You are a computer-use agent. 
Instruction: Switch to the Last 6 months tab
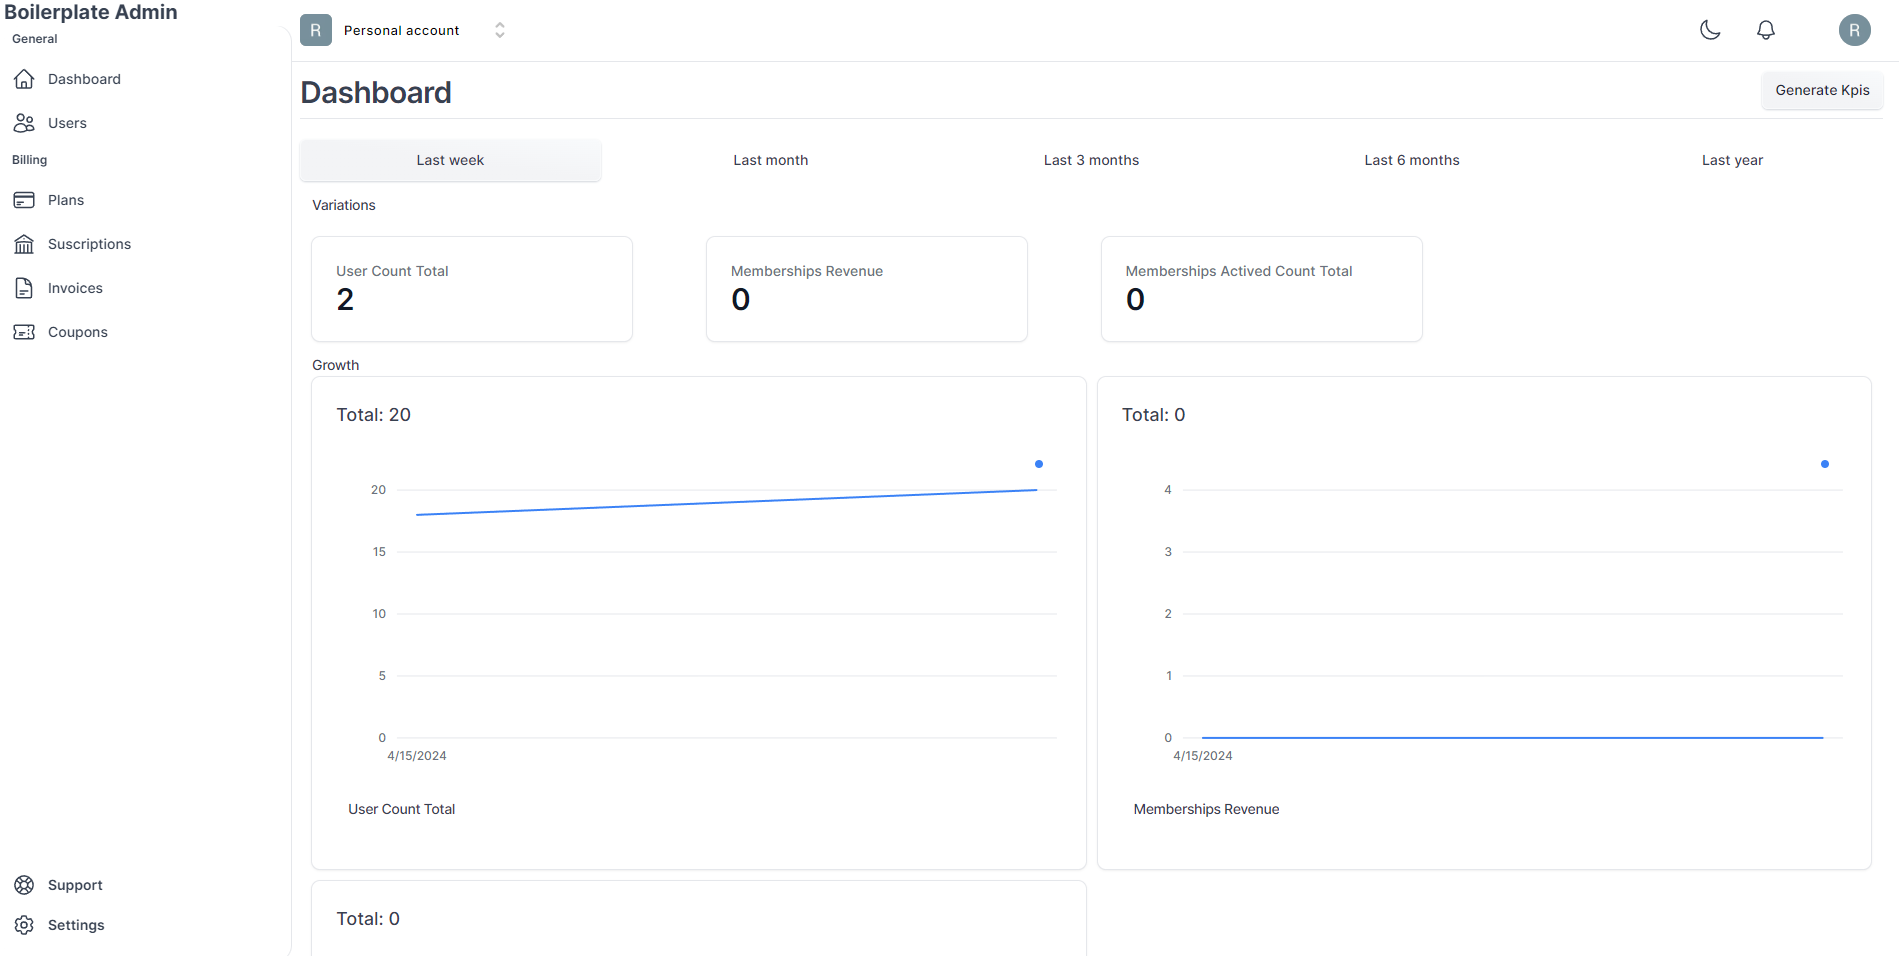coord(1412,160)
